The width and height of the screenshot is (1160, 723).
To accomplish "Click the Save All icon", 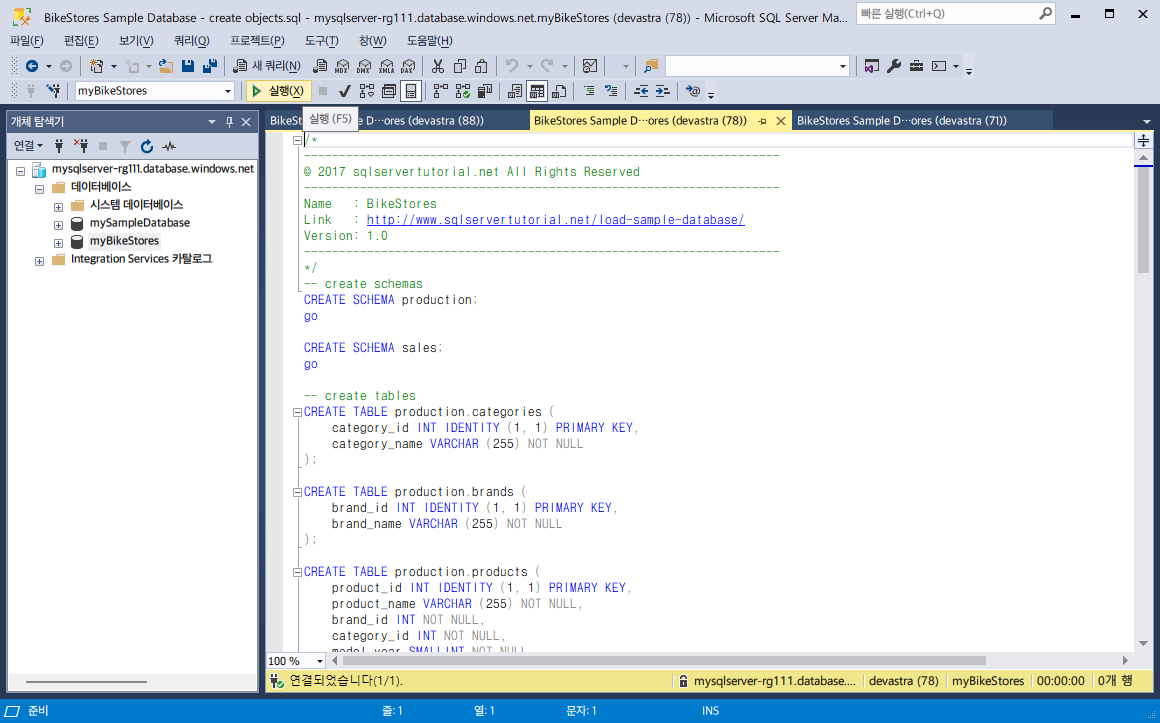I will (x=210, y=67).
